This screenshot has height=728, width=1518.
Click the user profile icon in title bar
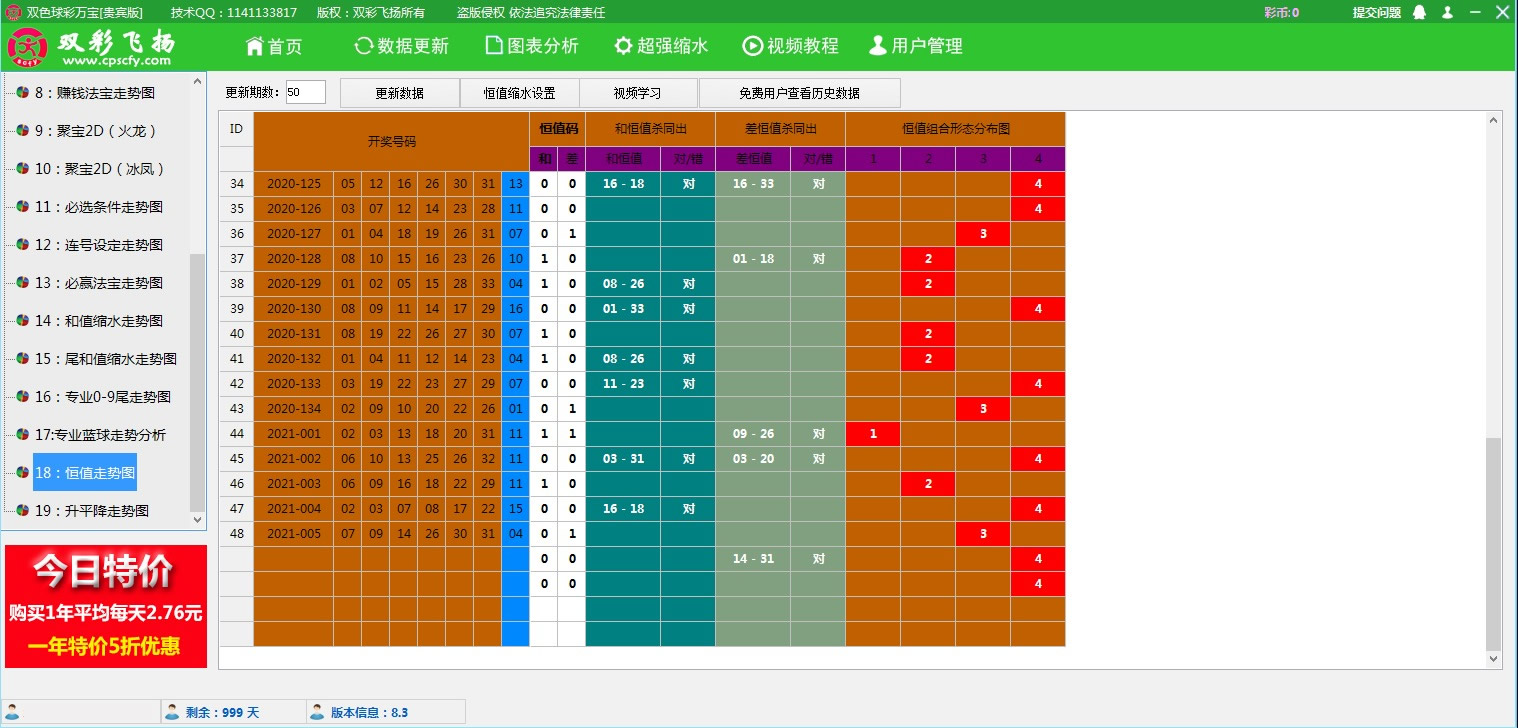tap(1447, 13)
